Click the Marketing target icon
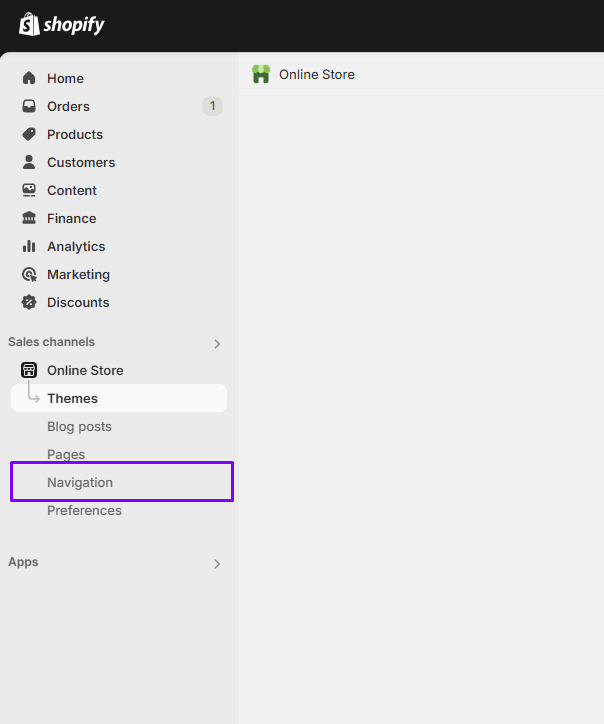The image size is (604, 724). 29,274
